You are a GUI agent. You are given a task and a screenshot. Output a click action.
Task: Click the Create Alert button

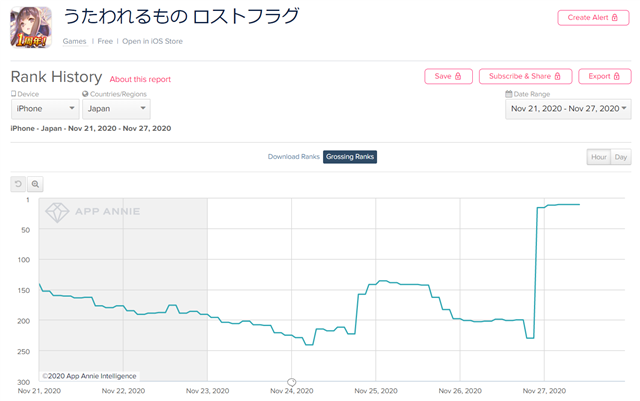593,18
